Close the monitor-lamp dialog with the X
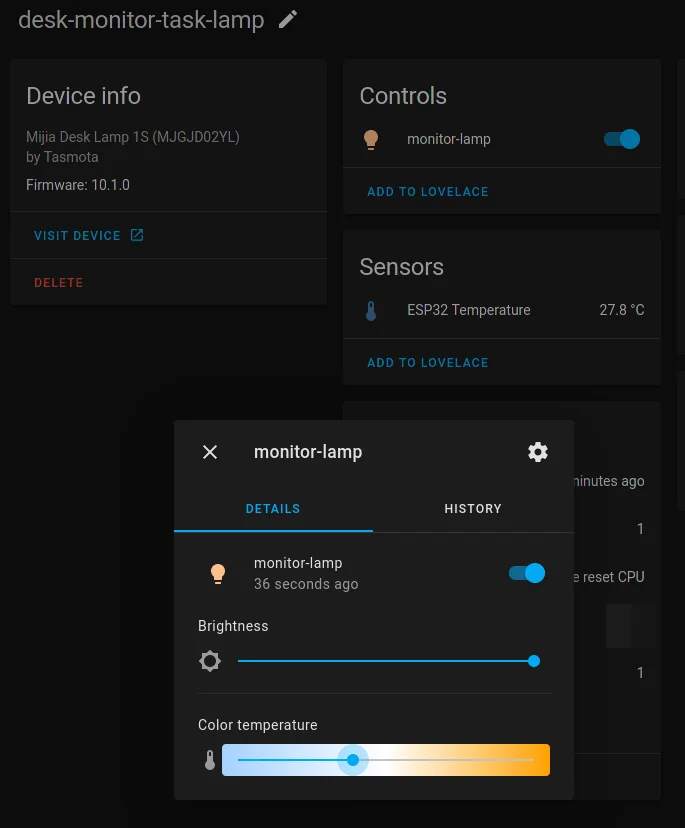Viewport: 685px width, 828px height. pyautogui.click(x=210, y=452)
